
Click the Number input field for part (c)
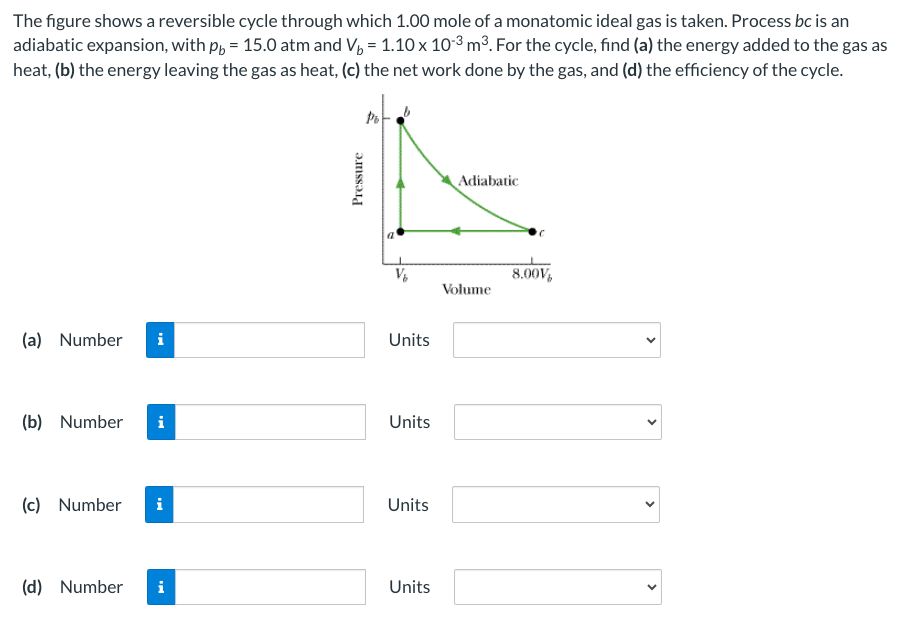pos(270,505)
